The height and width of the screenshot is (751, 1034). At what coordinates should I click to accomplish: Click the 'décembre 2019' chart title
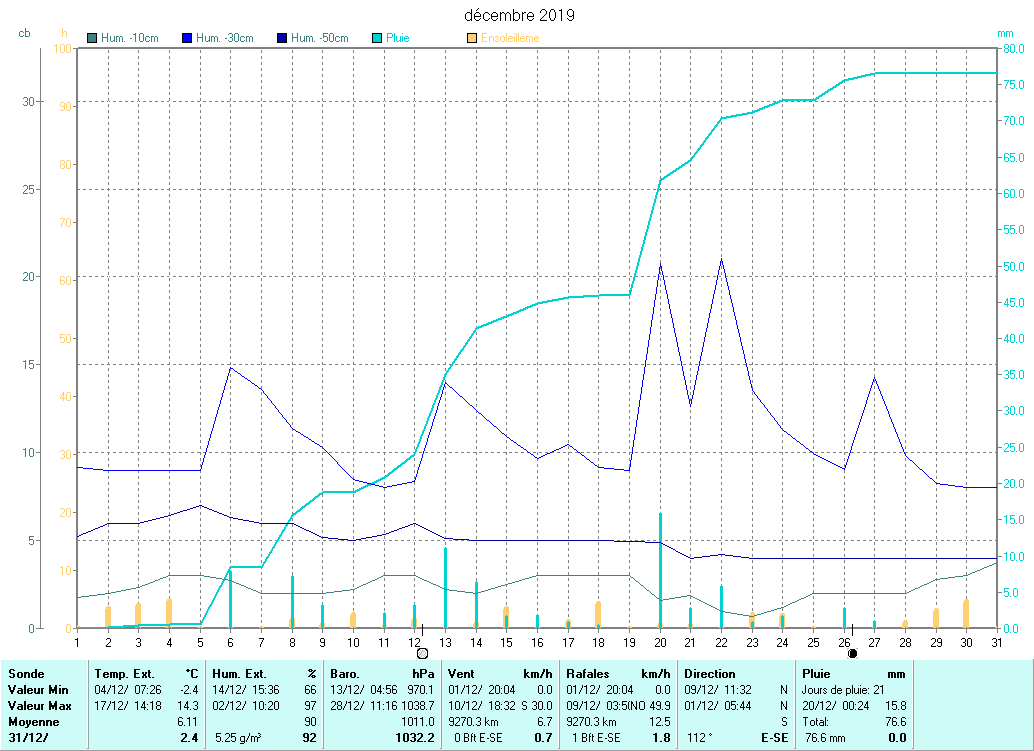519,15
